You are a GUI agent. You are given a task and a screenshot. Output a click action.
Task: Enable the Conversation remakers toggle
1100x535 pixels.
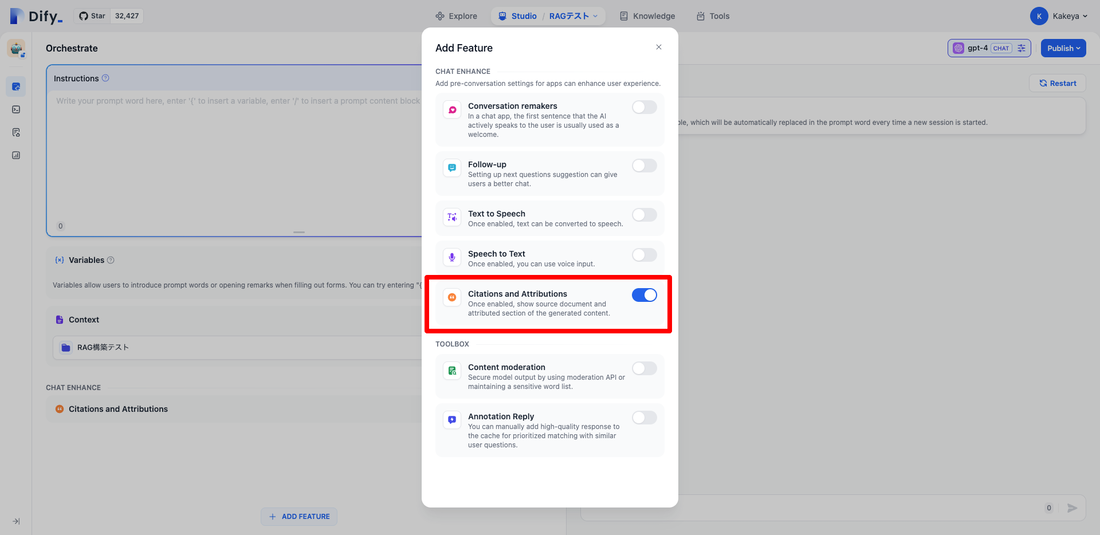(644, 107)
